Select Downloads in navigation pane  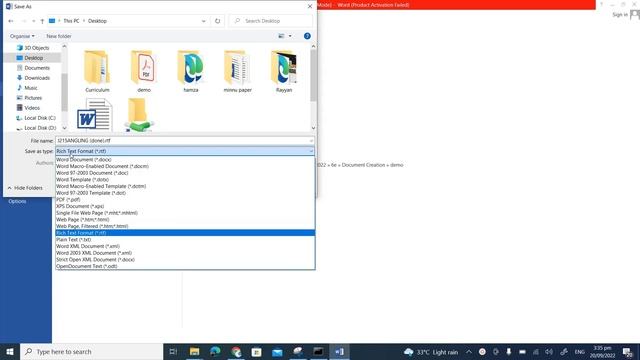(33, 78)
